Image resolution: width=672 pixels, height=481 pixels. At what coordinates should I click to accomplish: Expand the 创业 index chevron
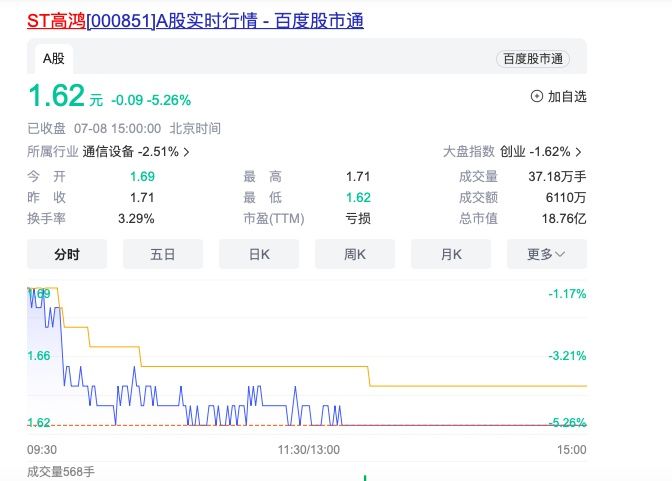[579, 152]
